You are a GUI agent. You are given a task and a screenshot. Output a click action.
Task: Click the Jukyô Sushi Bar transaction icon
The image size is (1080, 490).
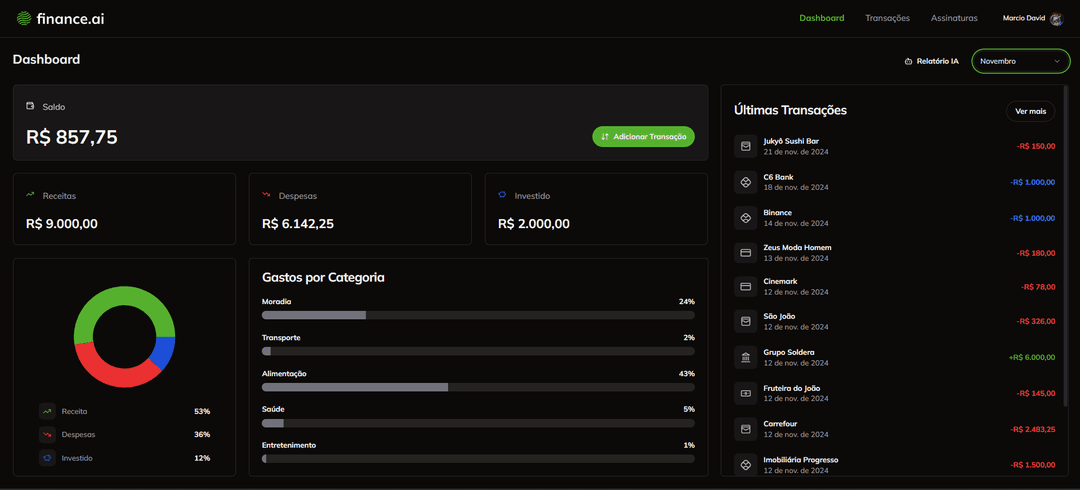pyautogui.click(x=745, y=147)
